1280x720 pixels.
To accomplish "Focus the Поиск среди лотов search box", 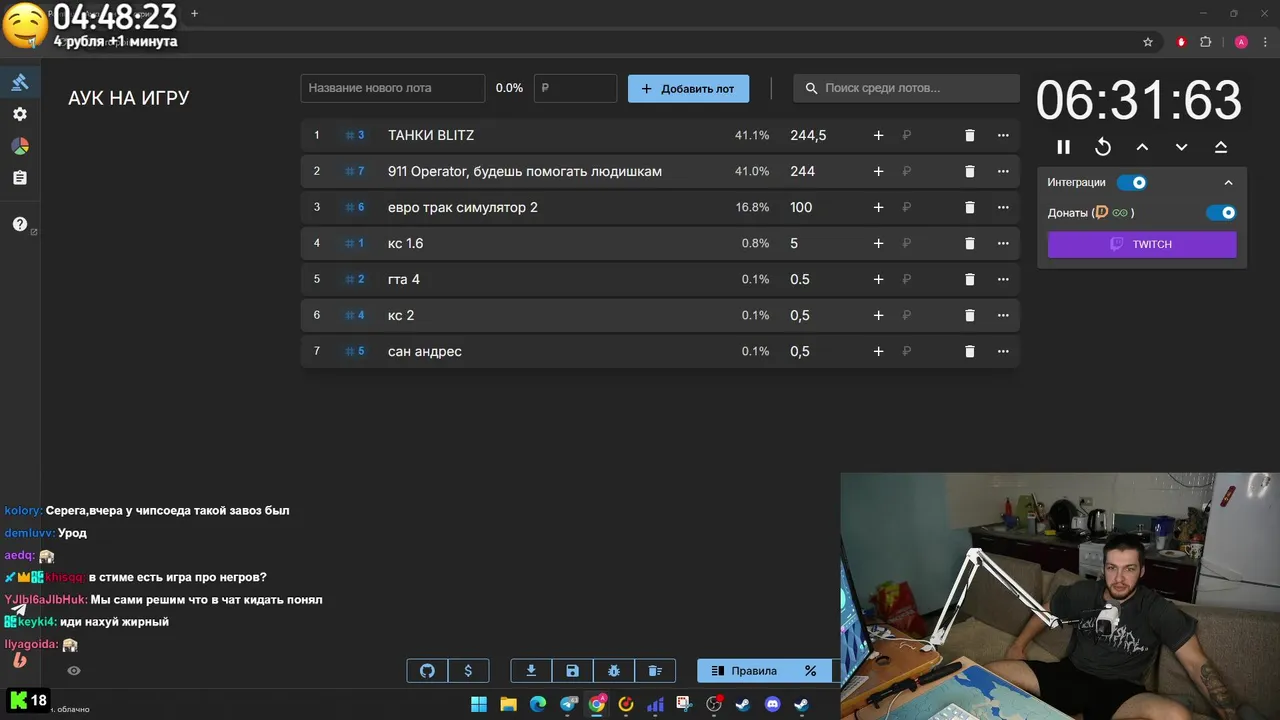I will [x=907, y=88].
